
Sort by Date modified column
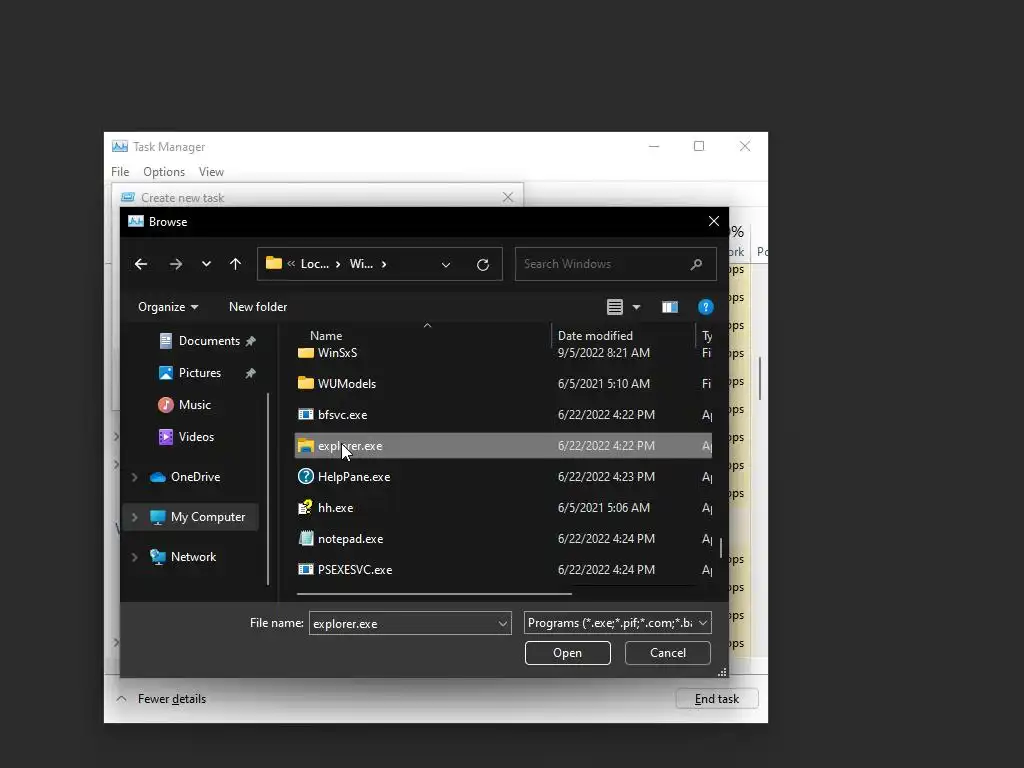click(x=595, y=336)
